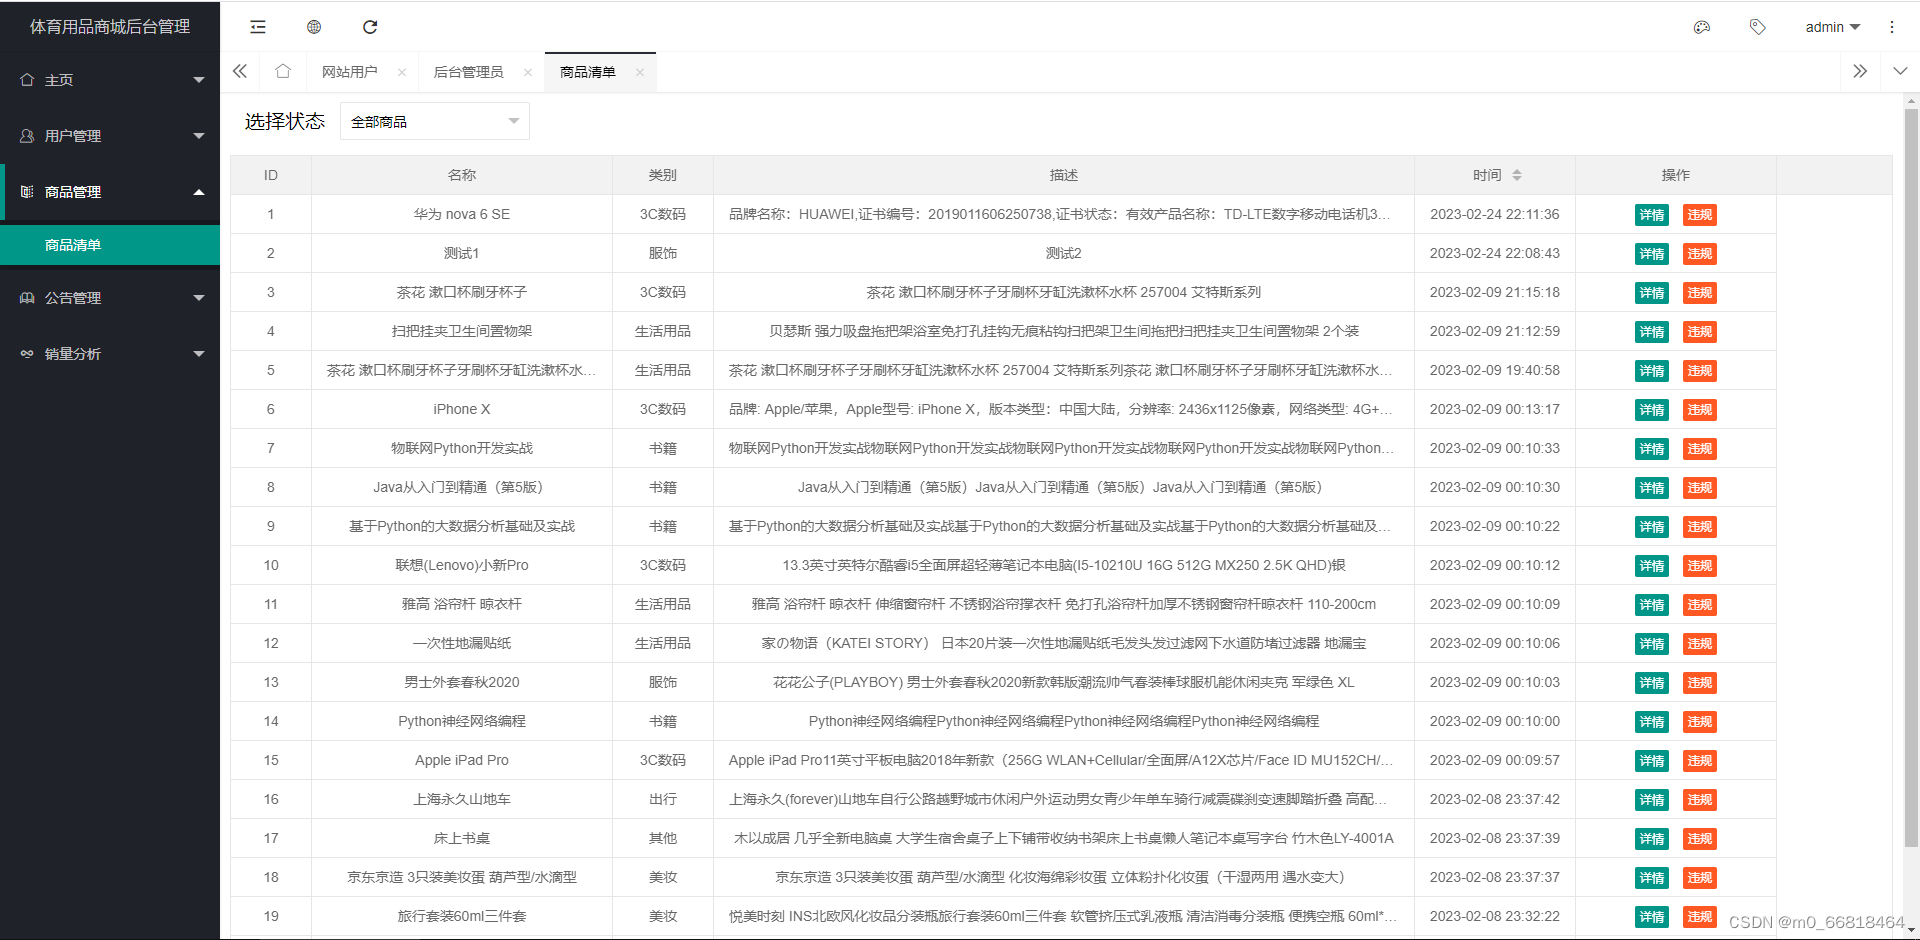
Task: Mark iPhone X as 违规
Action: [x=1700, y=410]
